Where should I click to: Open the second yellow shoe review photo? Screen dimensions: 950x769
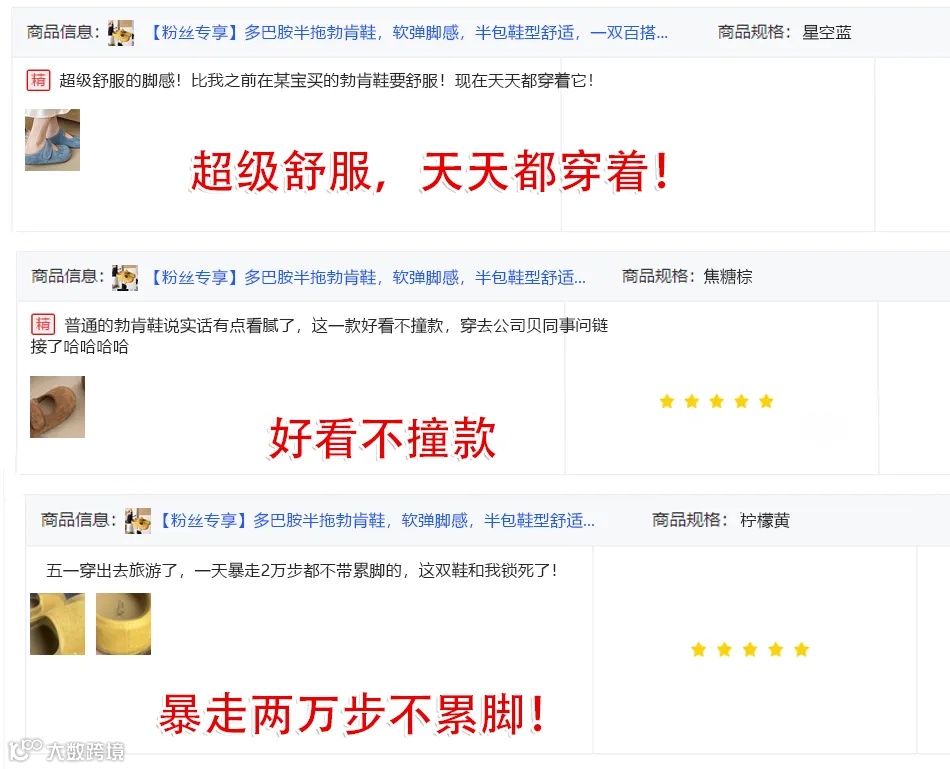pos(124,624)
